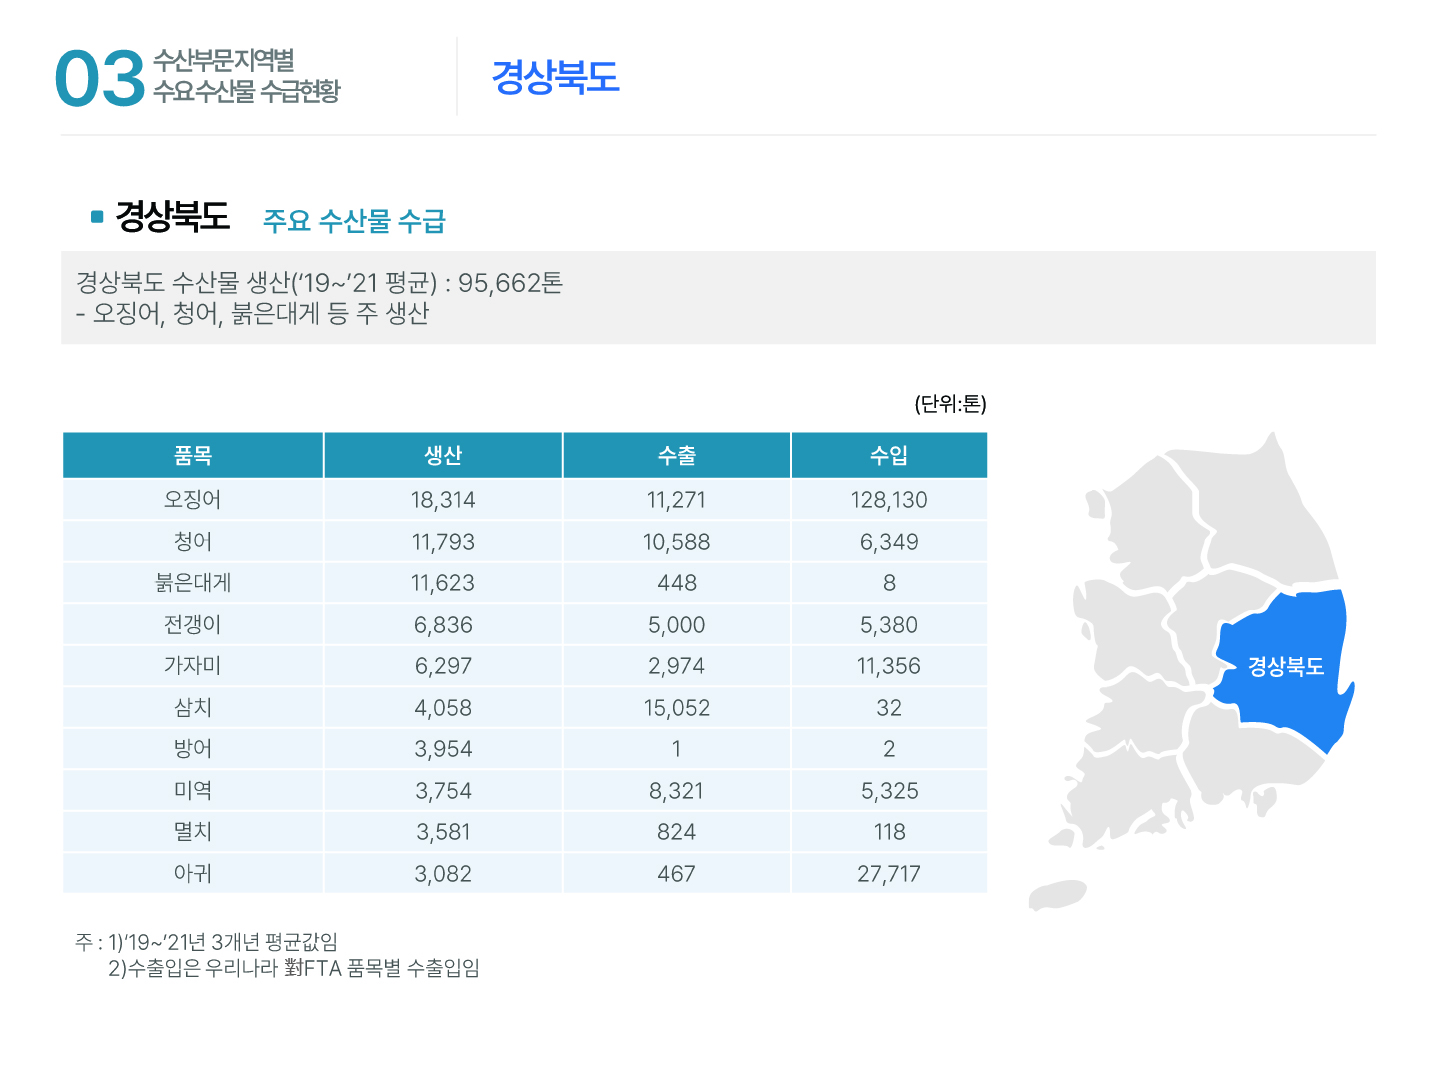The width and height of the screenshot is (1440, 1080).
Task: Select the yellowtail production value "3,954"
Action: pos(443,749)
